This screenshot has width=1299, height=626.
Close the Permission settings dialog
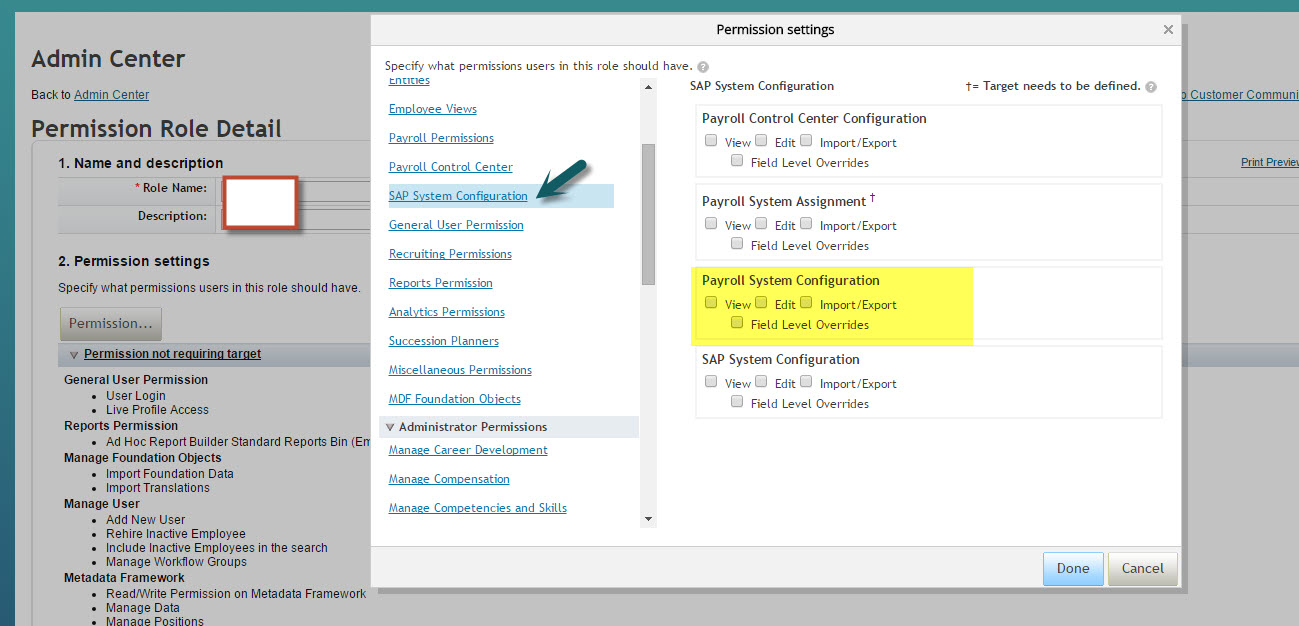pyautogui.click(x=1167, y=30)
